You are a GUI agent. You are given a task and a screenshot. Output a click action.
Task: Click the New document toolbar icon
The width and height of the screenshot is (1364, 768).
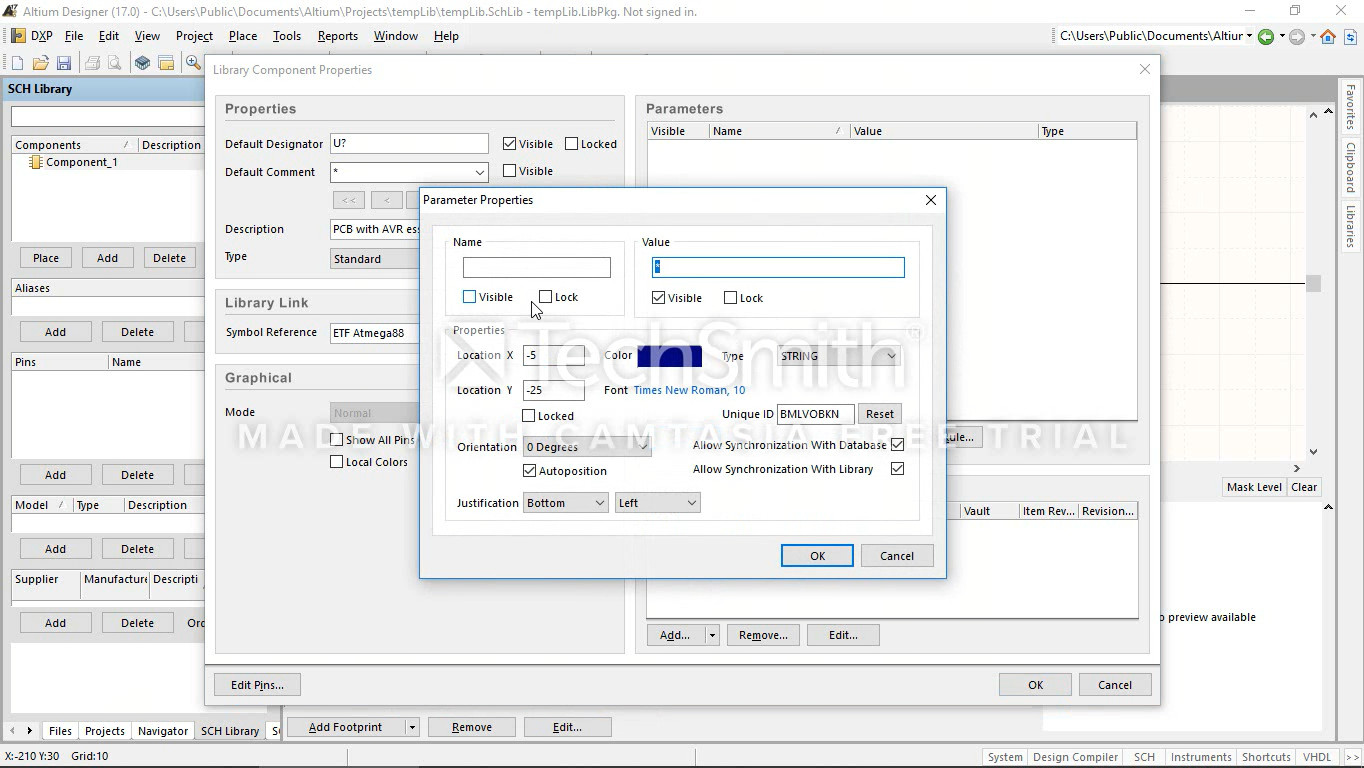point(18,63)
